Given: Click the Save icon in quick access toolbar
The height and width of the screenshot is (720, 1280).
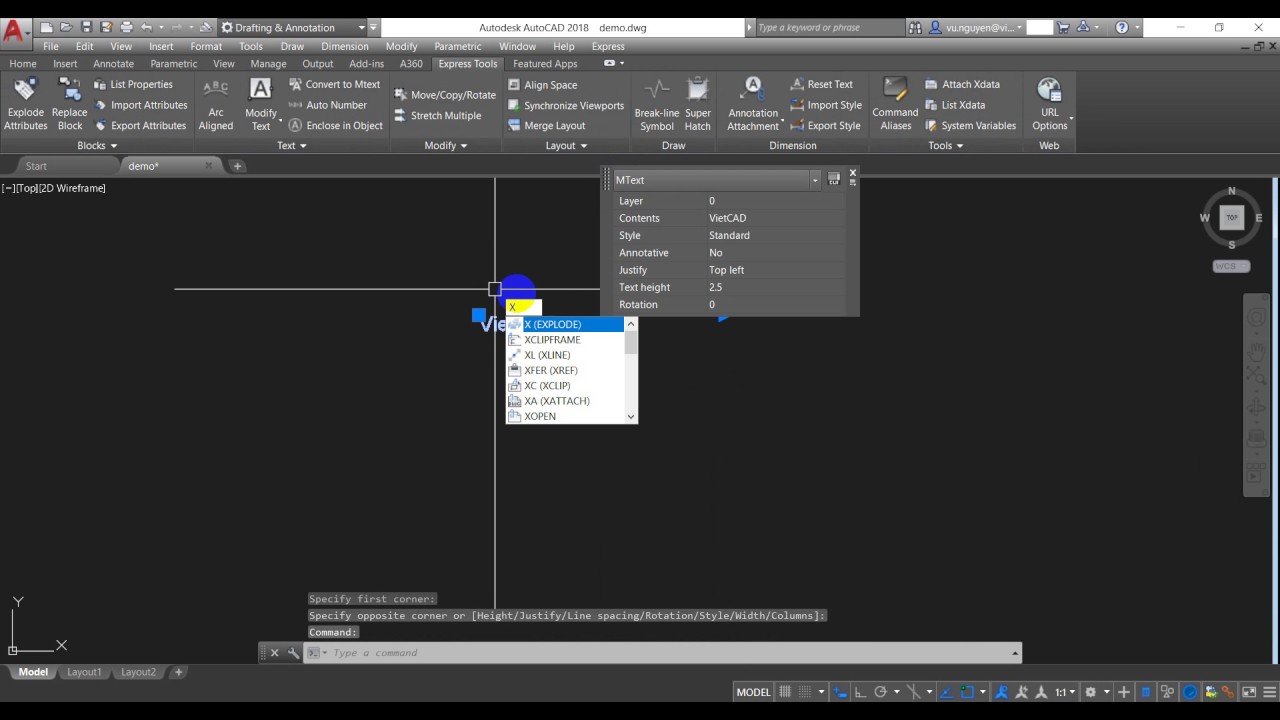Looking at the screenshot, I should point(86,28).
